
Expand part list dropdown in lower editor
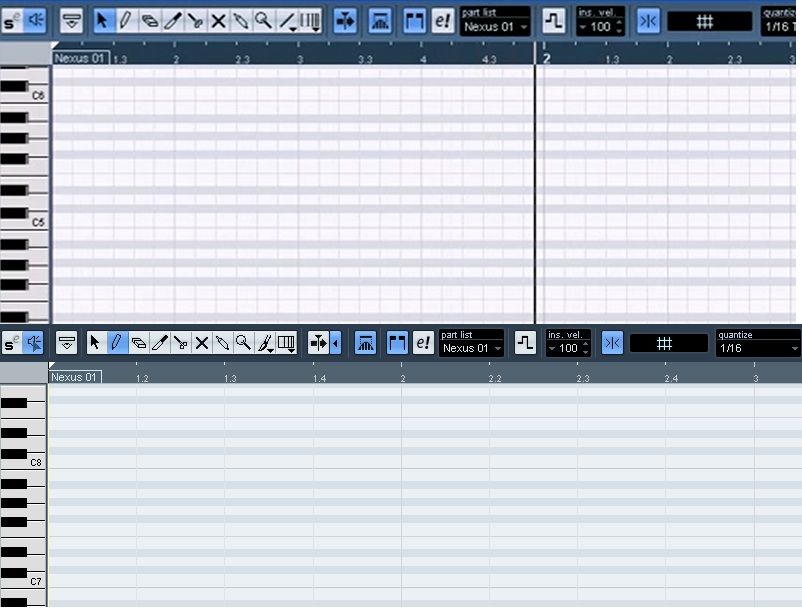(x=472, y=349)
